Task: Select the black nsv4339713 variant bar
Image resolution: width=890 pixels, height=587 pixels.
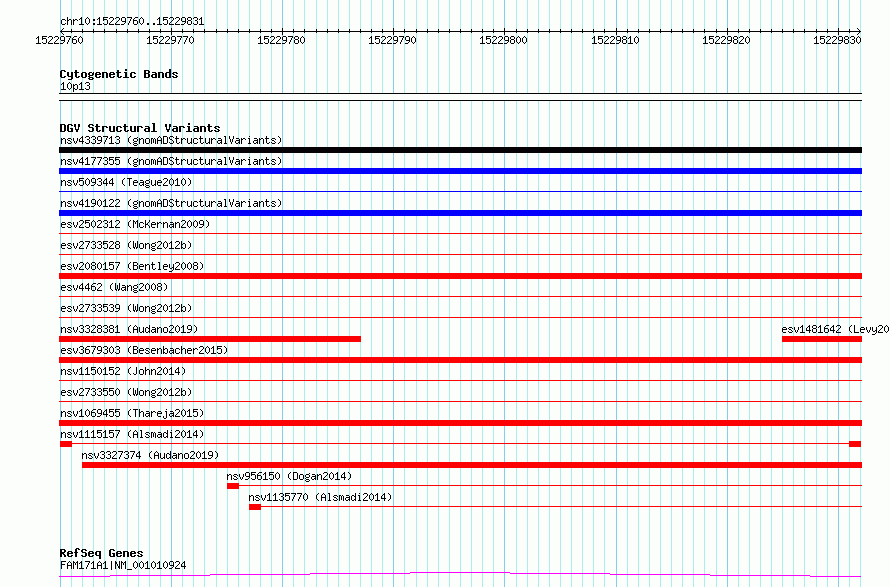Action: [x=460, y=150]
